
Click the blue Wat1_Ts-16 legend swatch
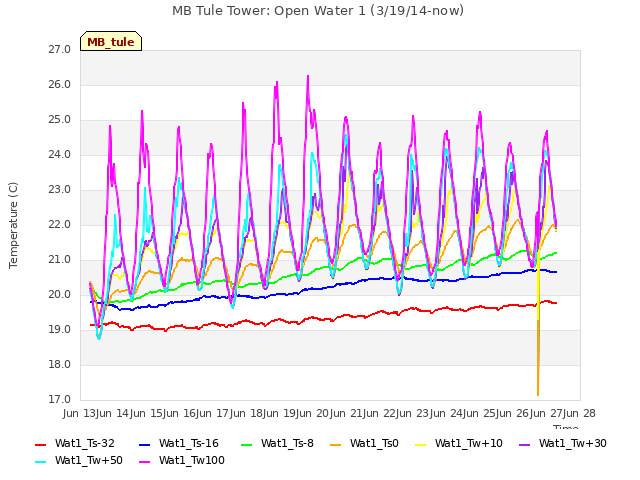pos(144,444)
